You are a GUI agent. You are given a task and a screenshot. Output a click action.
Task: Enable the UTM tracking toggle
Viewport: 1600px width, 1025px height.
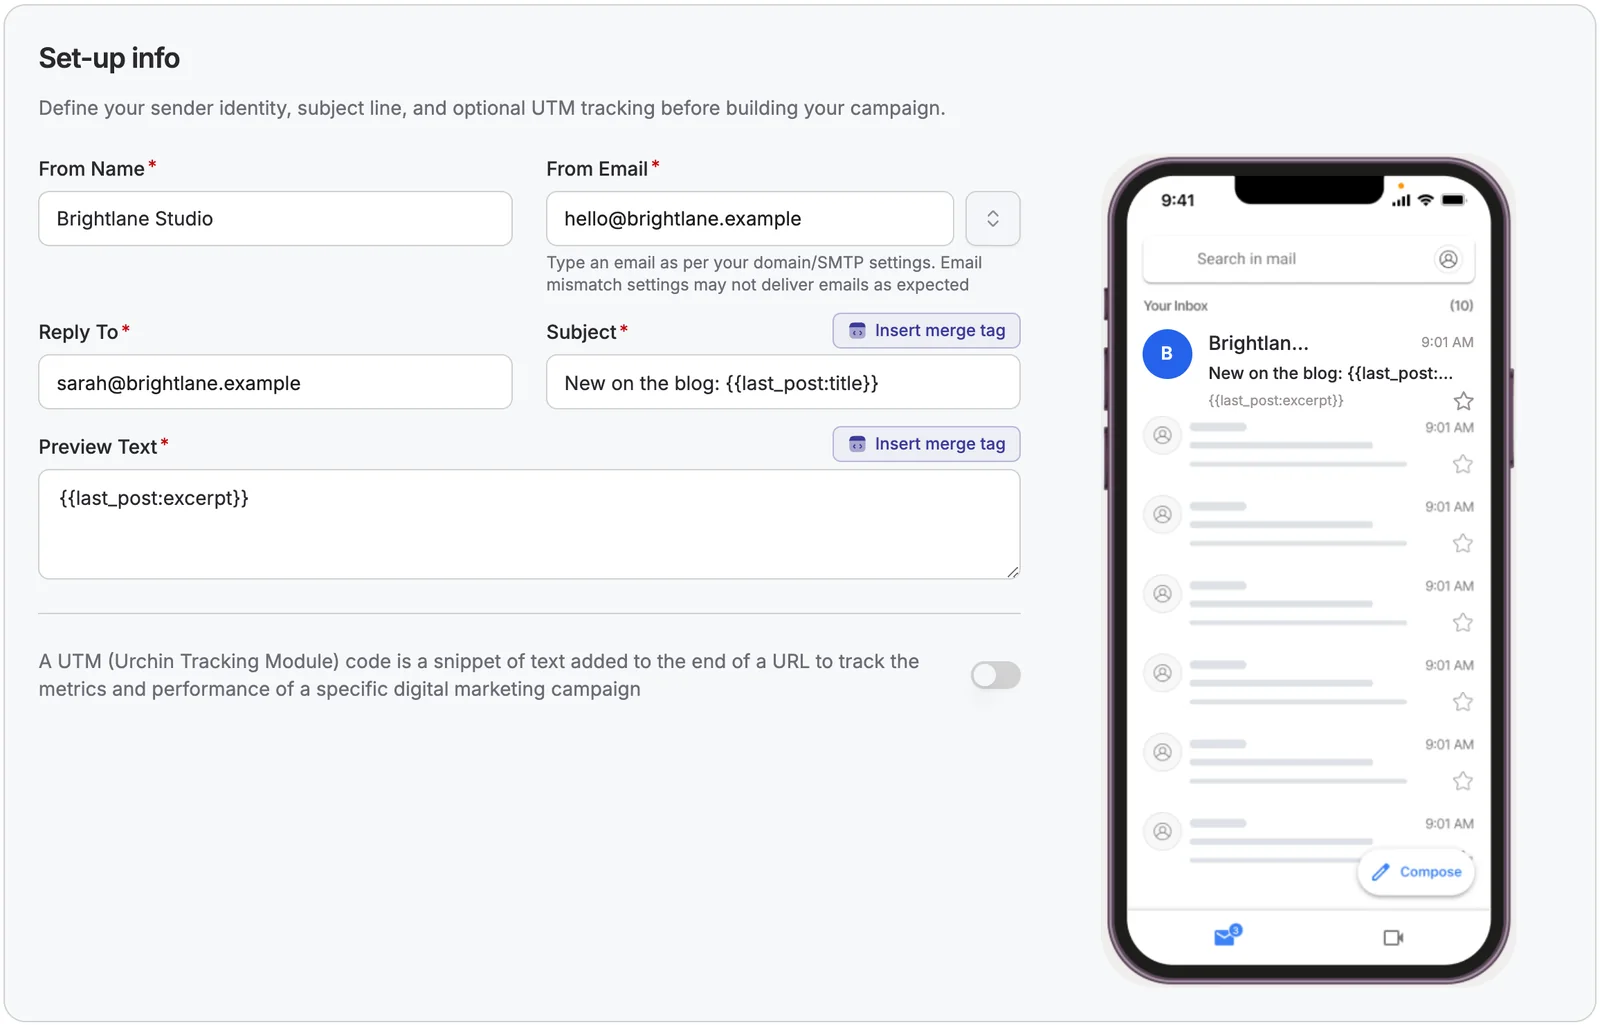coord(995,675)
